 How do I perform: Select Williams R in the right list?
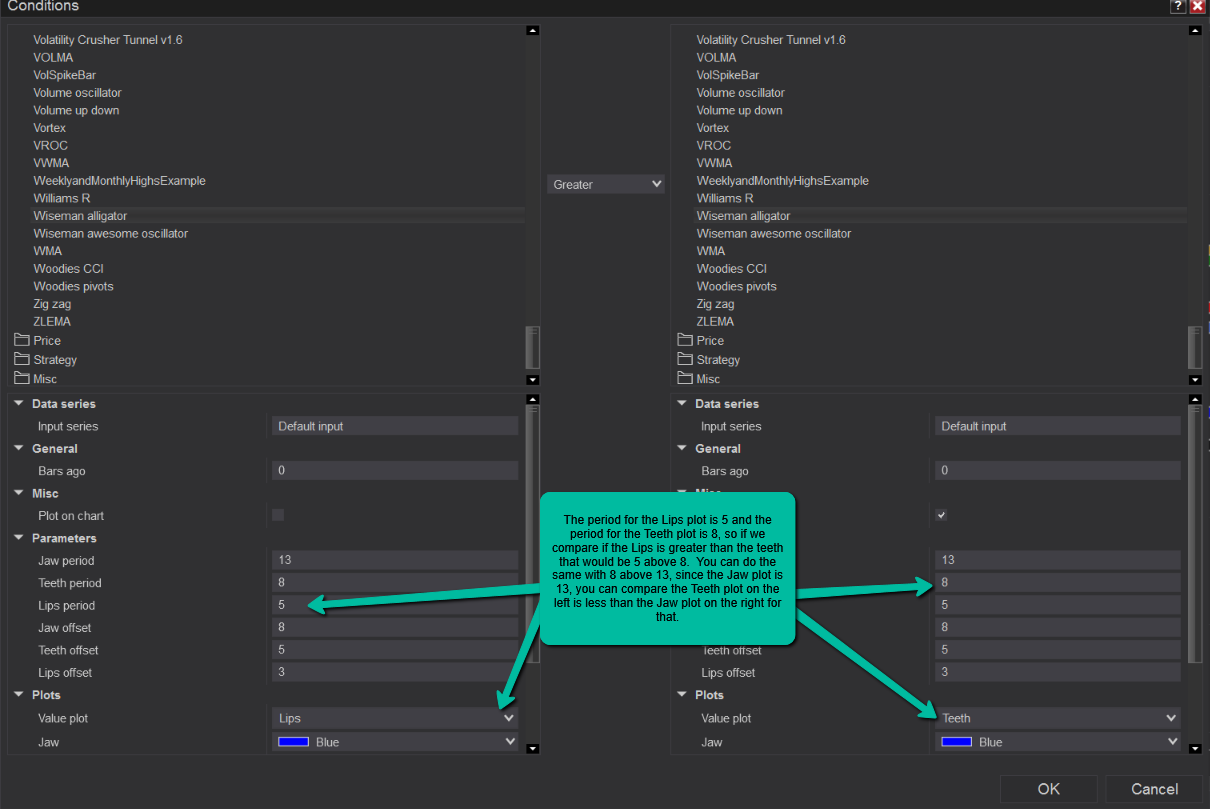tap(725, 198)
